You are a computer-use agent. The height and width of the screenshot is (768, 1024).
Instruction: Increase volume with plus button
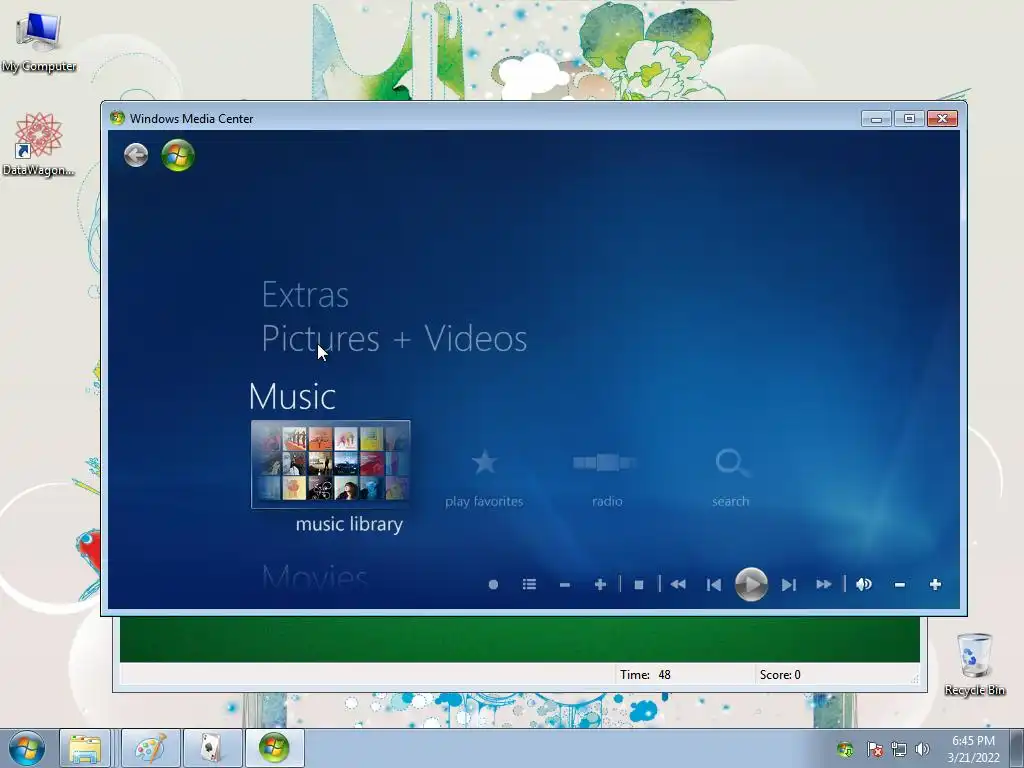pyautogui.click(x=935, y=584)
